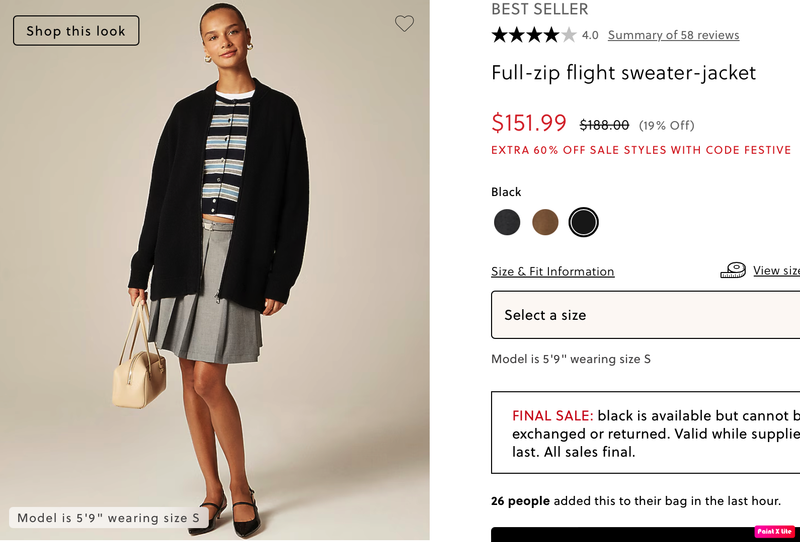Image resolution: width=800 pixels, height=542 pixels.
Task: Choose the brown color swatch
Action: [545, 222]
